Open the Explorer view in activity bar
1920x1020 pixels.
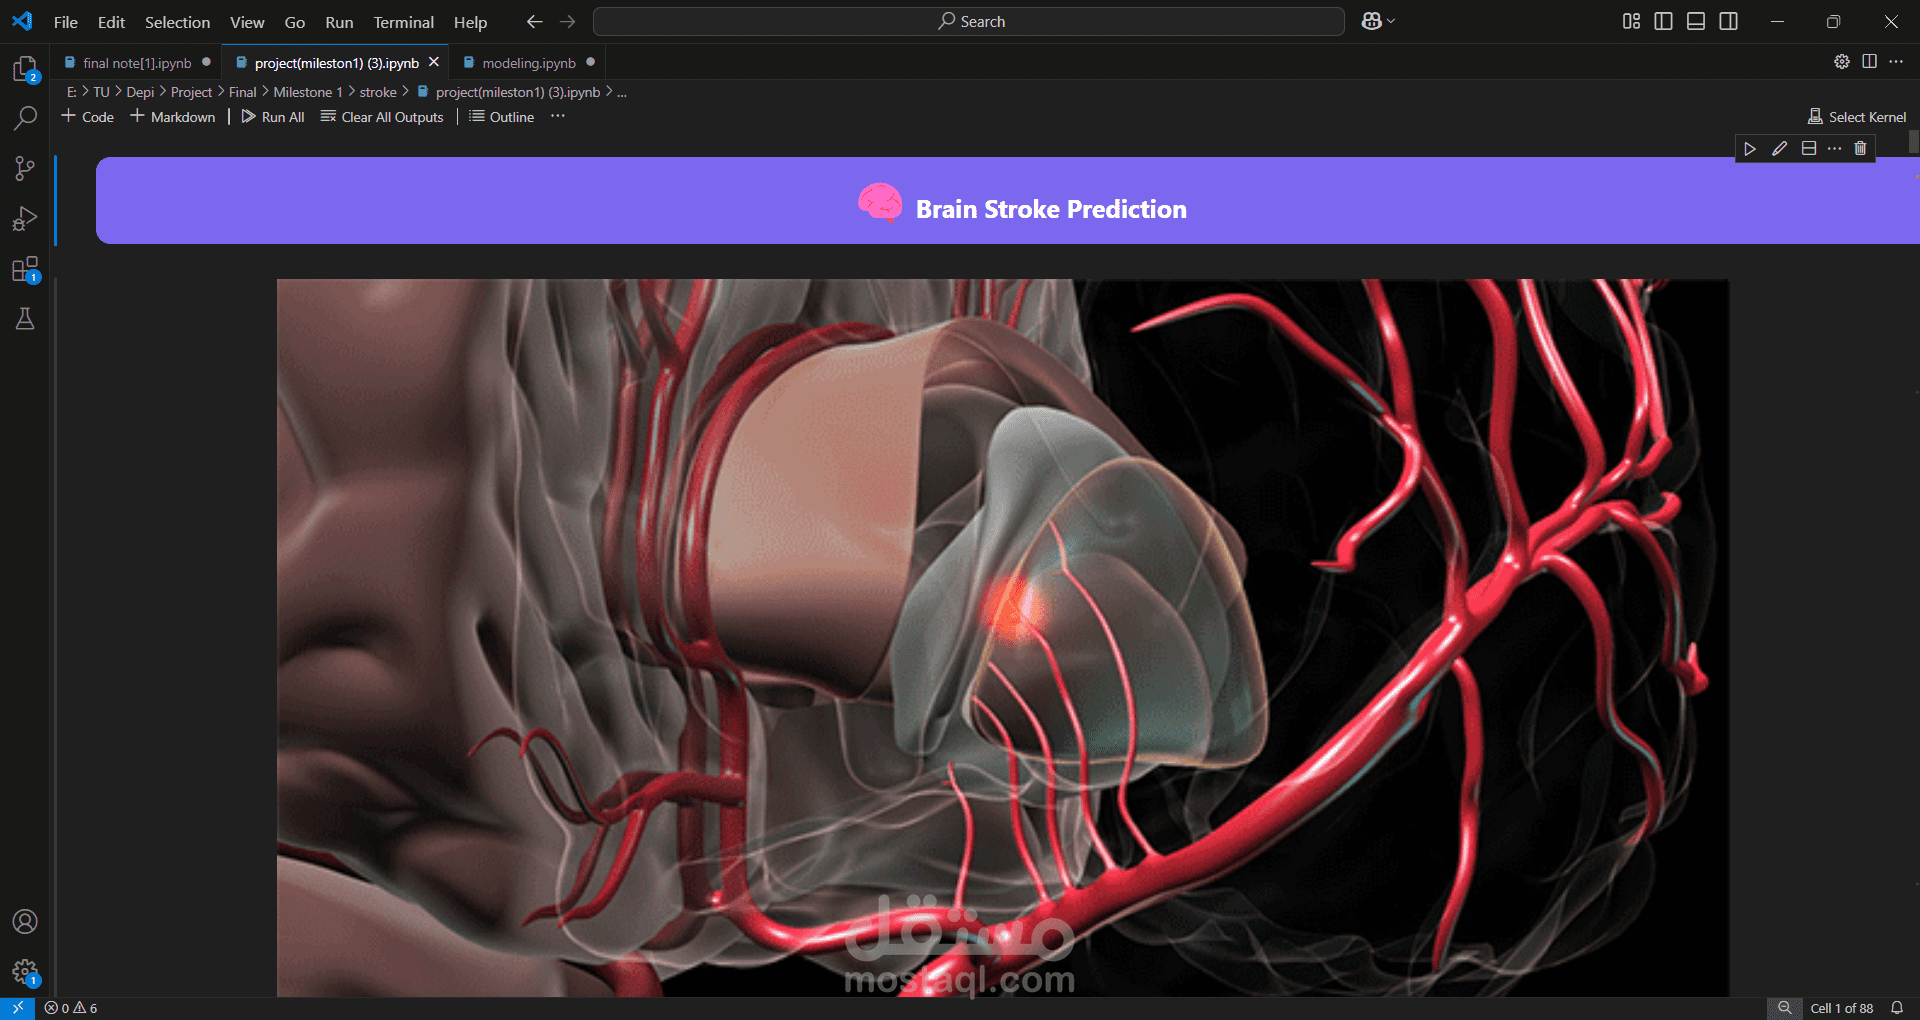tap(25, 69)
